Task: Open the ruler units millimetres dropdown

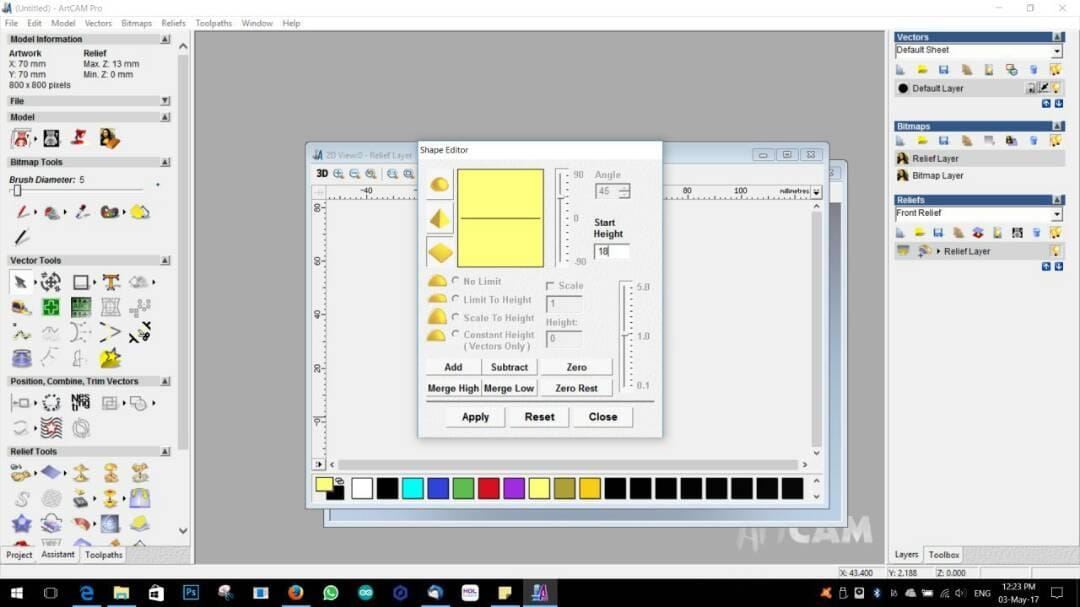Action: [816, 192]
